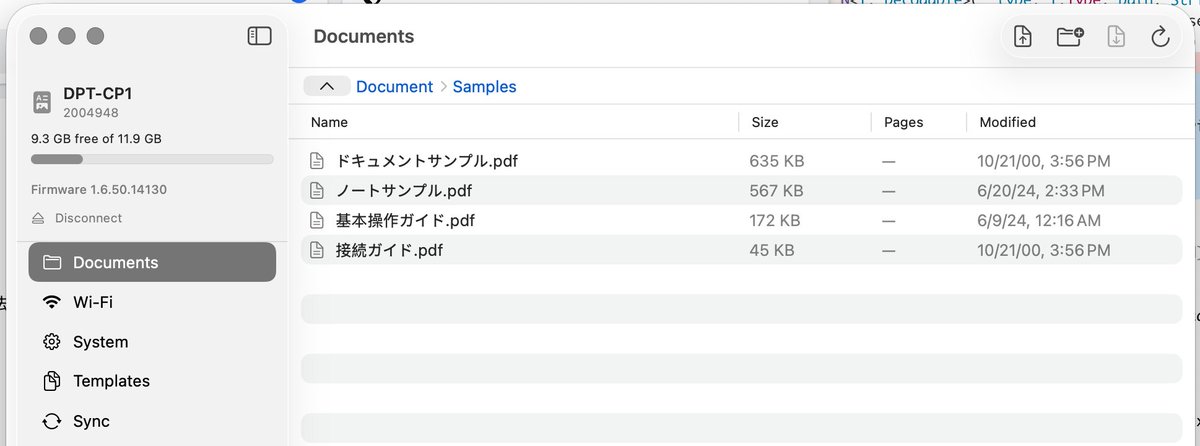
Task: Click the eject icon beside Disconnect
Action: click(38, 218)
